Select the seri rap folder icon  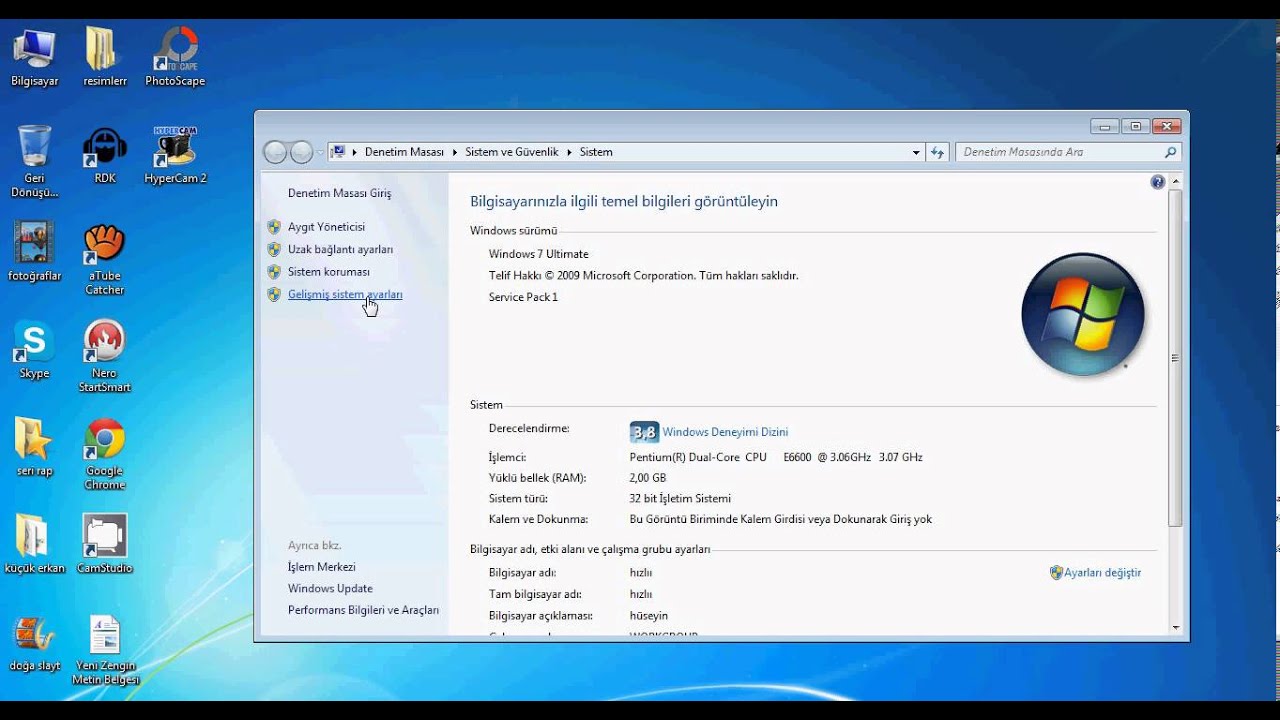(34, 448)
